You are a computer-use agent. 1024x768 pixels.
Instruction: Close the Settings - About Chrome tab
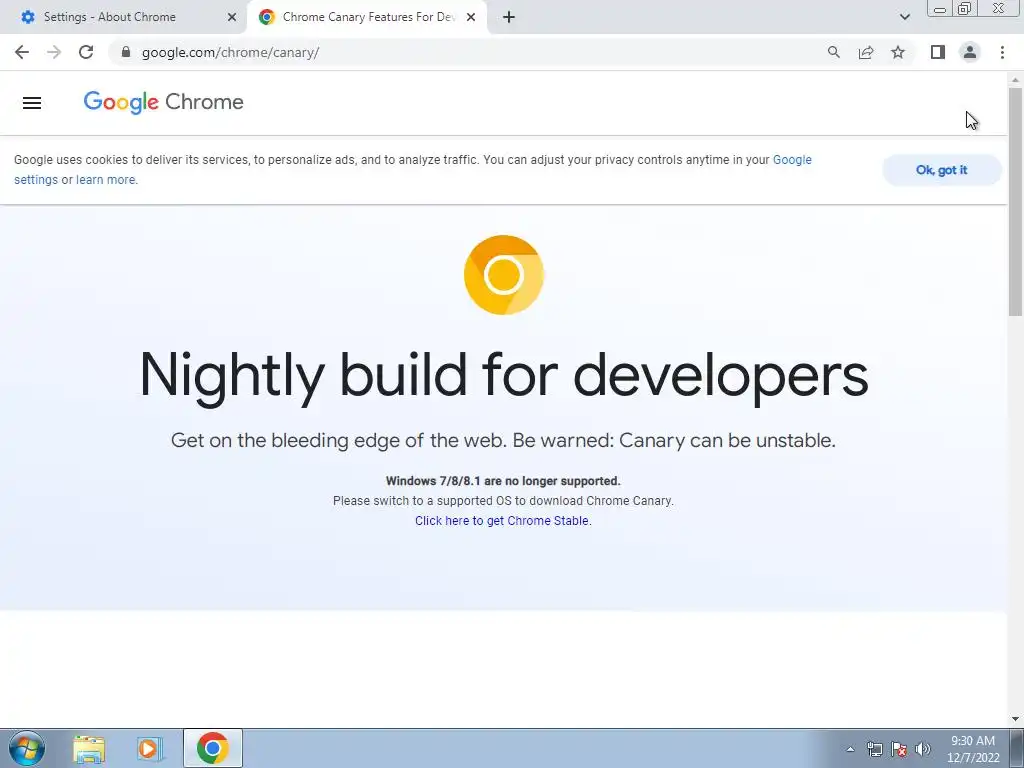(232, 17)
